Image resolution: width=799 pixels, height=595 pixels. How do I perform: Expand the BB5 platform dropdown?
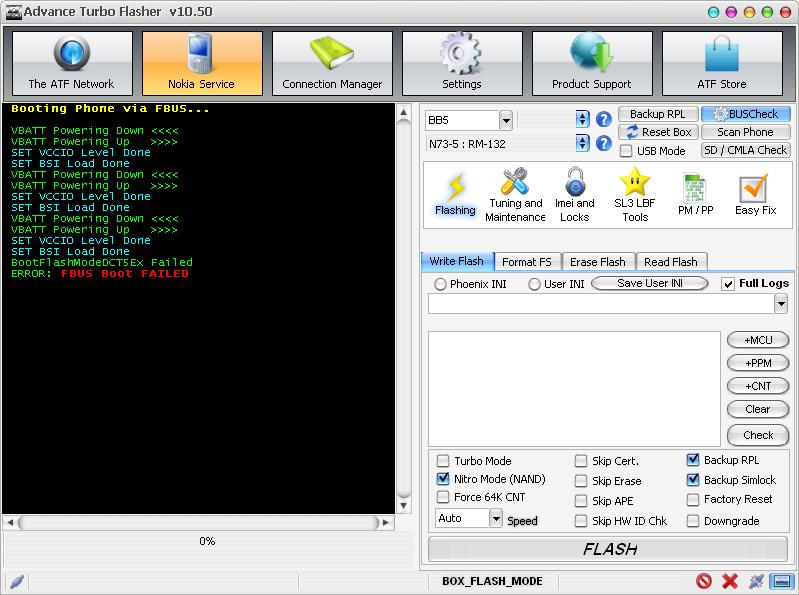point(505,120)
